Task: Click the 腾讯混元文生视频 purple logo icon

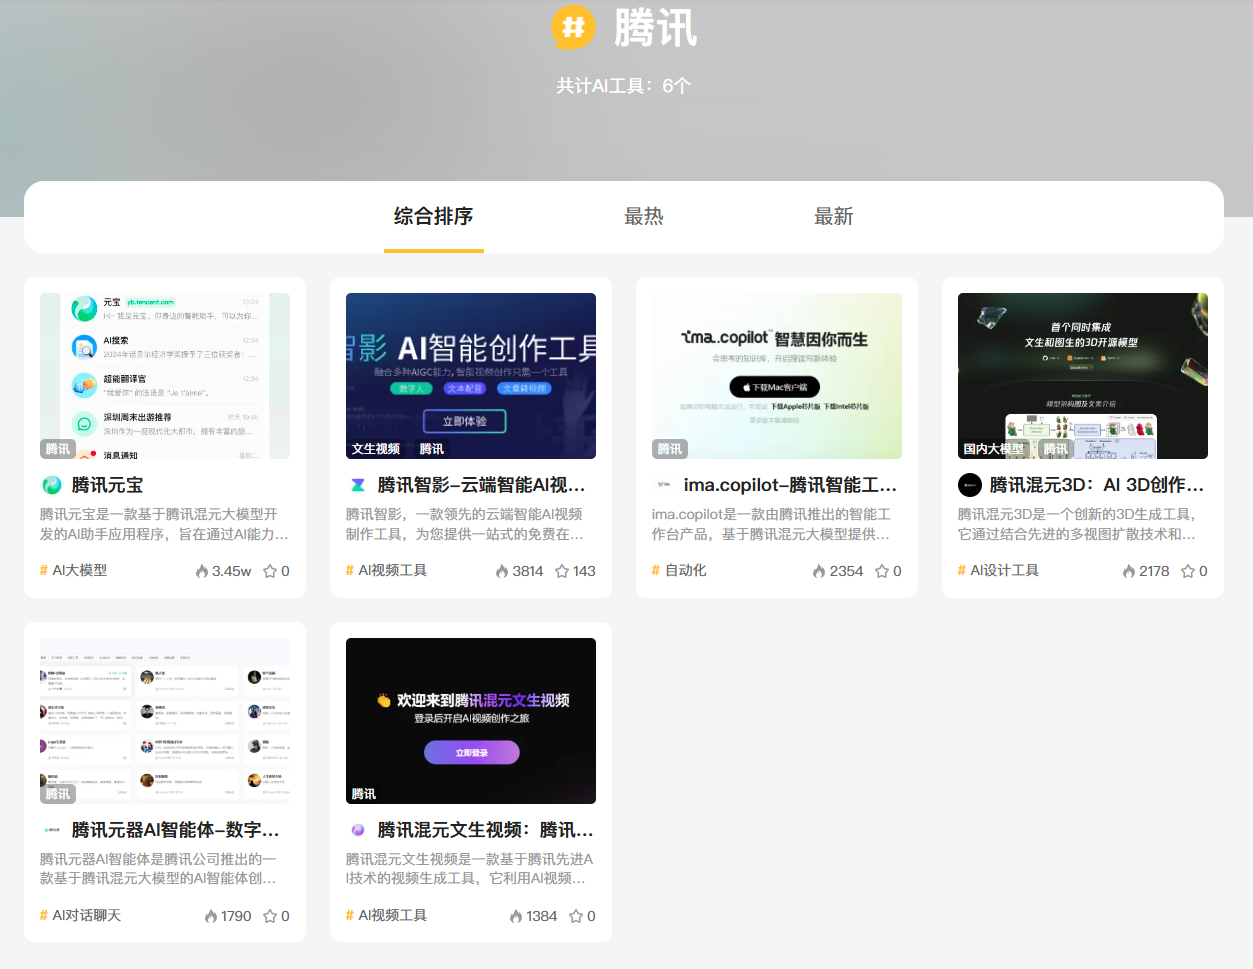Action: coord(358,830)
